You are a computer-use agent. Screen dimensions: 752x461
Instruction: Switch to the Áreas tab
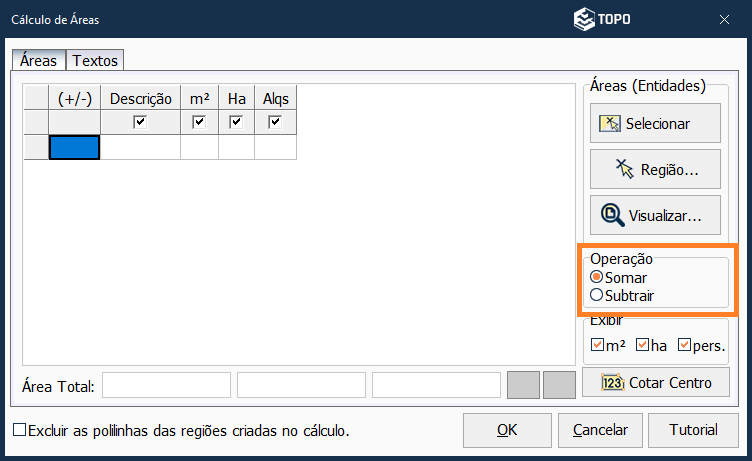click(39, 61)
